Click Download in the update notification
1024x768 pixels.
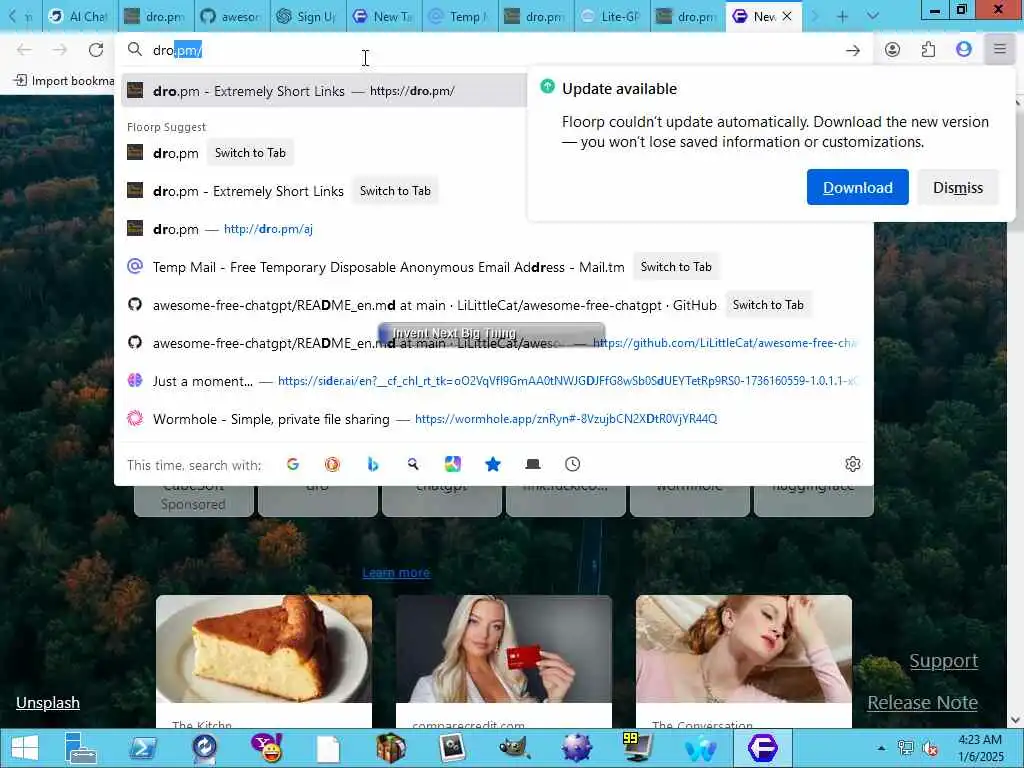click(x=857, y=187)
